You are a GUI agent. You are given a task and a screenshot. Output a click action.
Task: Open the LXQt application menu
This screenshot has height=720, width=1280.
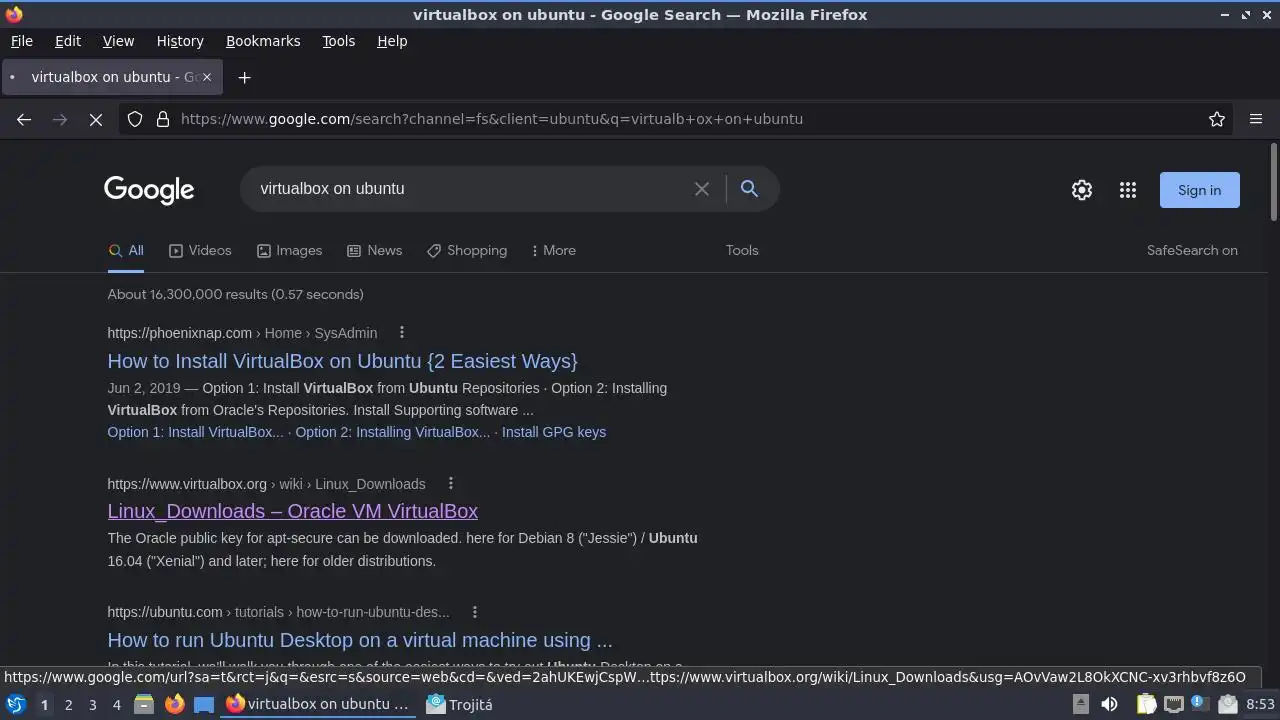16,704
